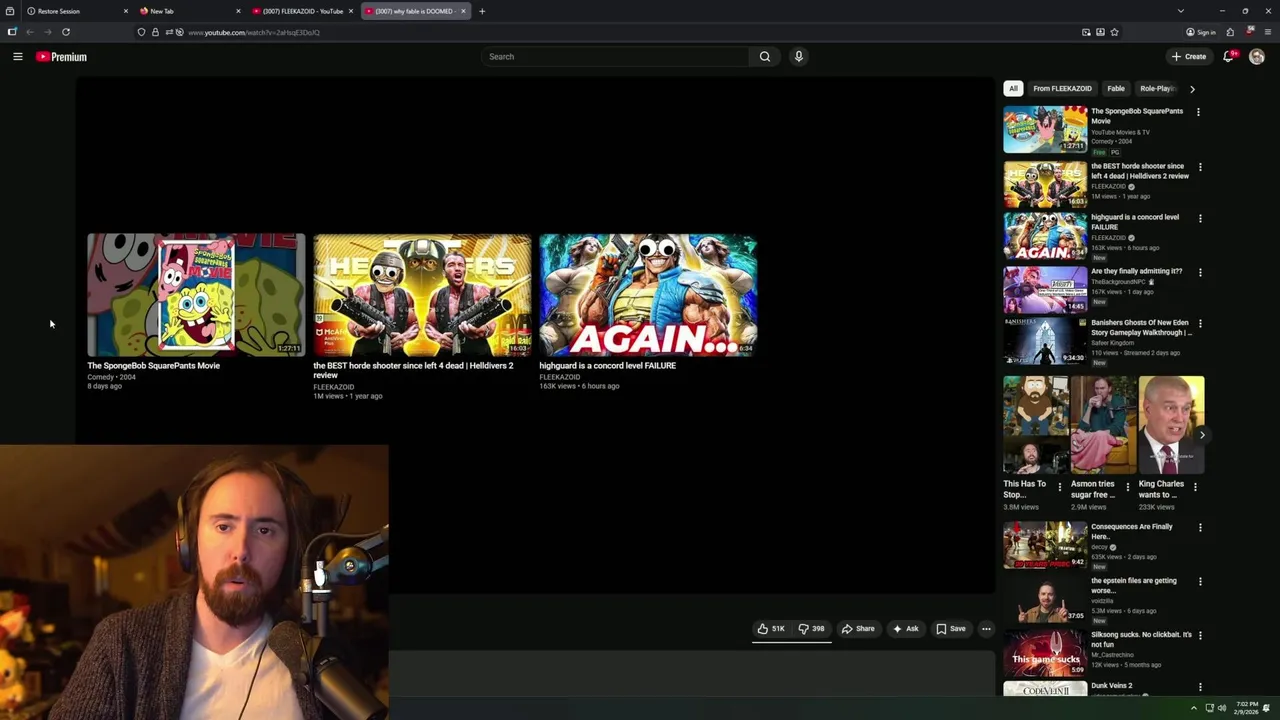Viewport: 1280px width, 720px height.
Task: Click the Firefox Sign in button
Action: tap(1201, 32)
